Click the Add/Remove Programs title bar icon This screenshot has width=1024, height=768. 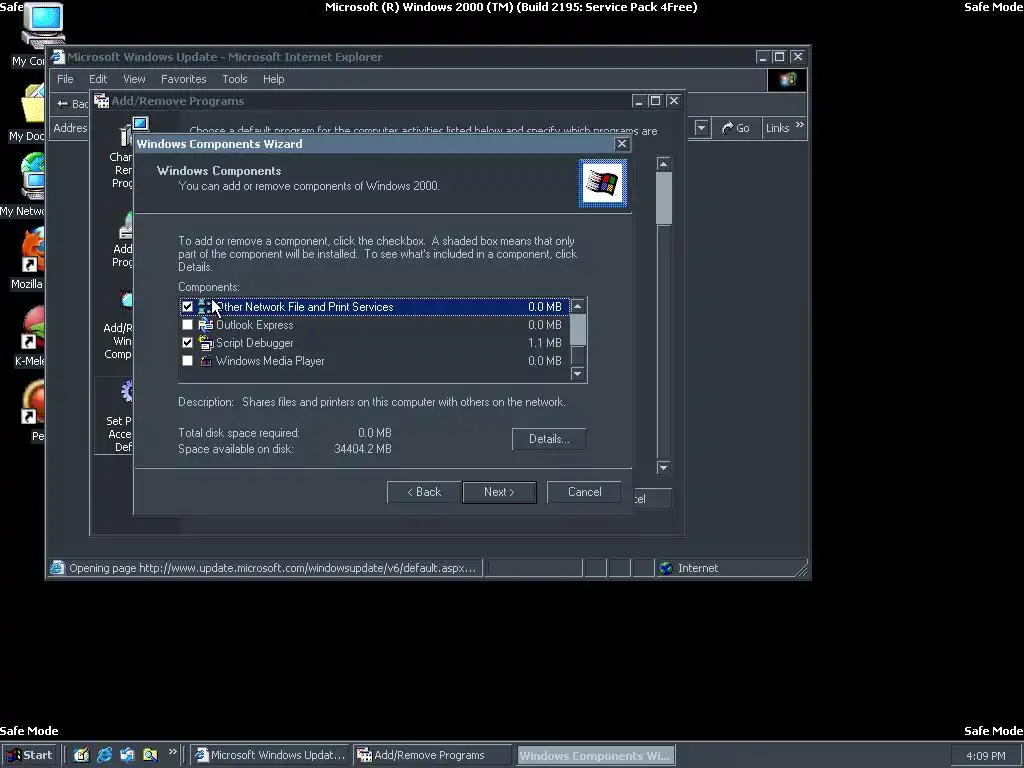(101, 101)
